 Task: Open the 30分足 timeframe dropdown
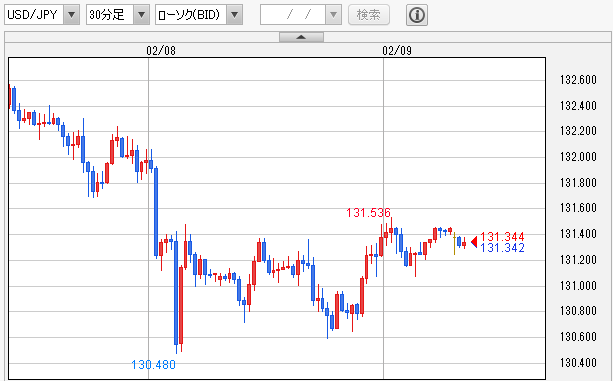click(118, 15)
